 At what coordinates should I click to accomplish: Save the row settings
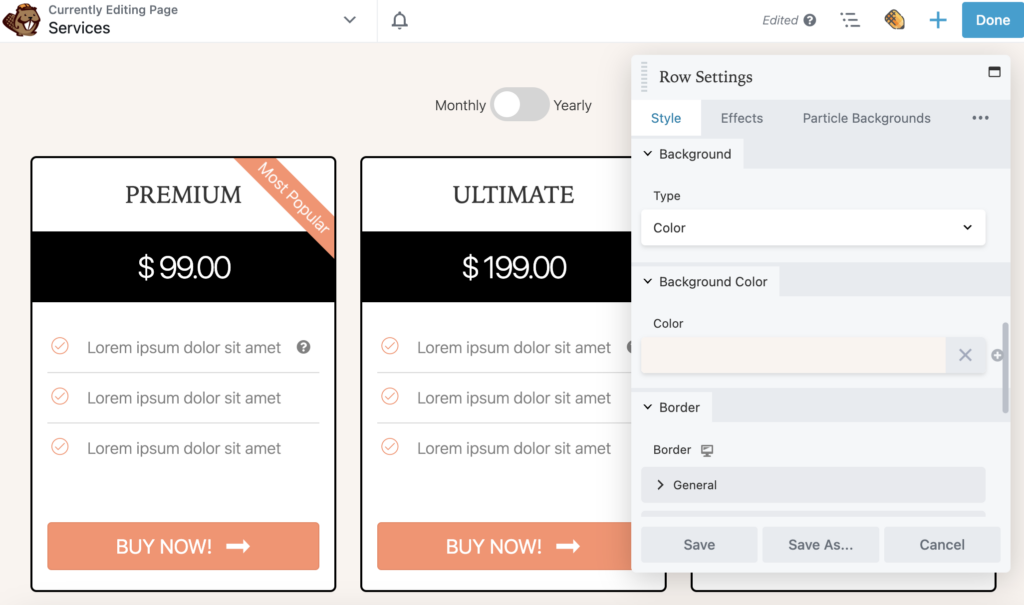(699, 544)
